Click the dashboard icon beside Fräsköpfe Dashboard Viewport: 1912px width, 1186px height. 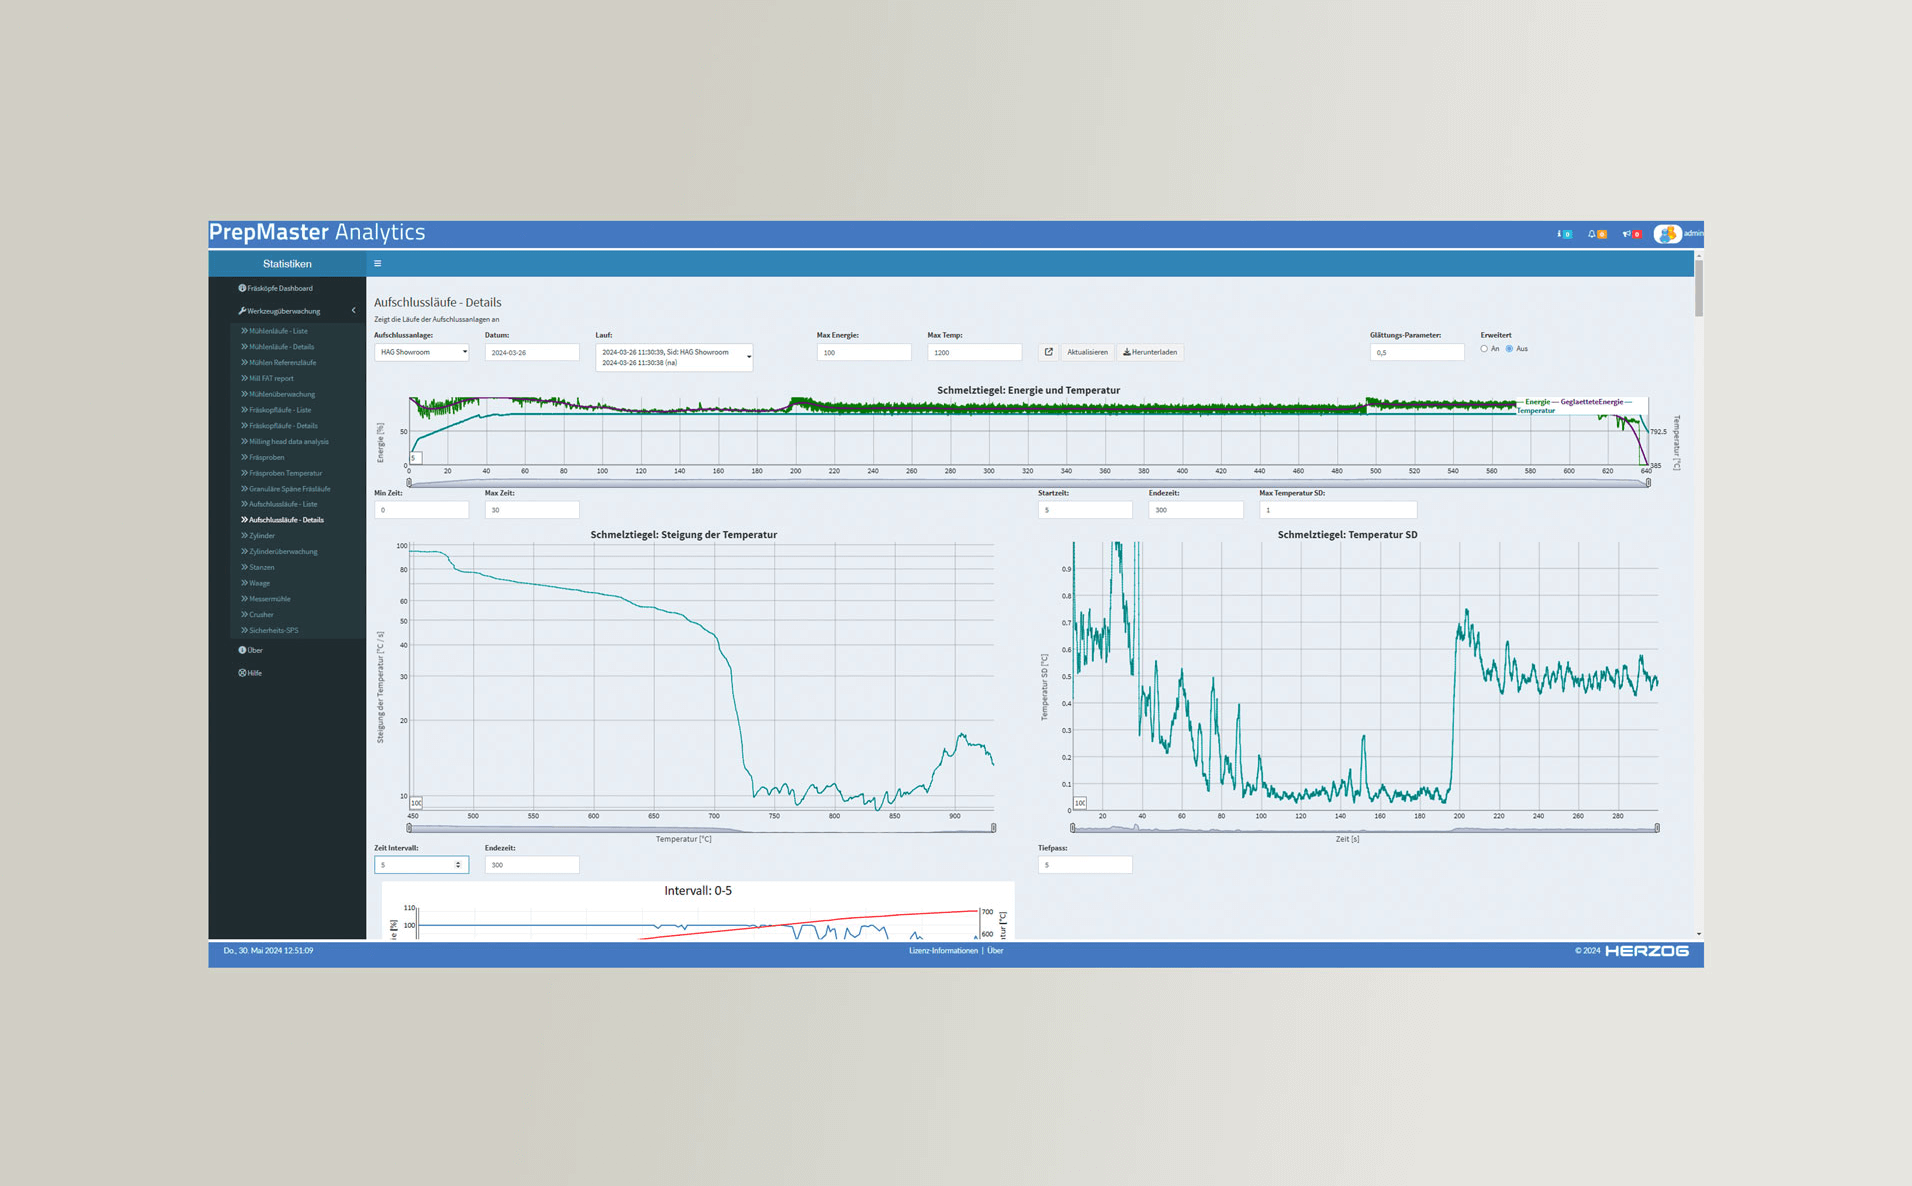(242, 288)
